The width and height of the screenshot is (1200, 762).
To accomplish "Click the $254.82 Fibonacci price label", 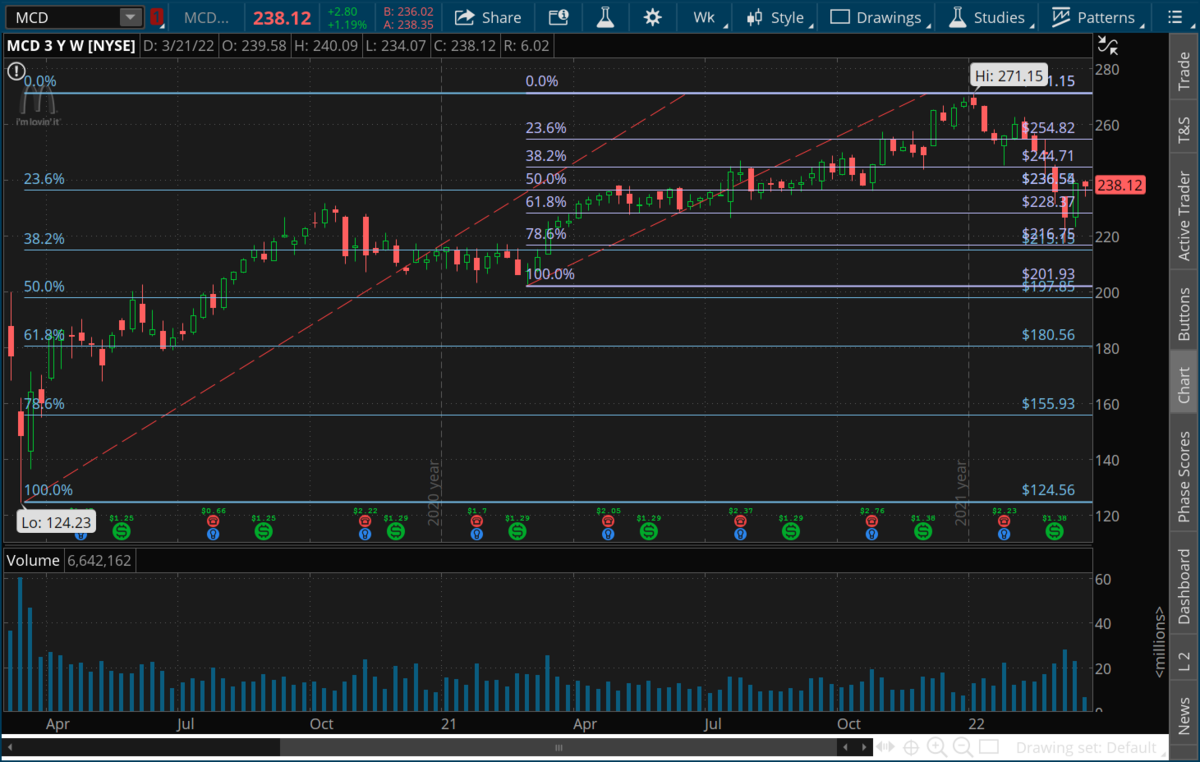I will 1048,128.
